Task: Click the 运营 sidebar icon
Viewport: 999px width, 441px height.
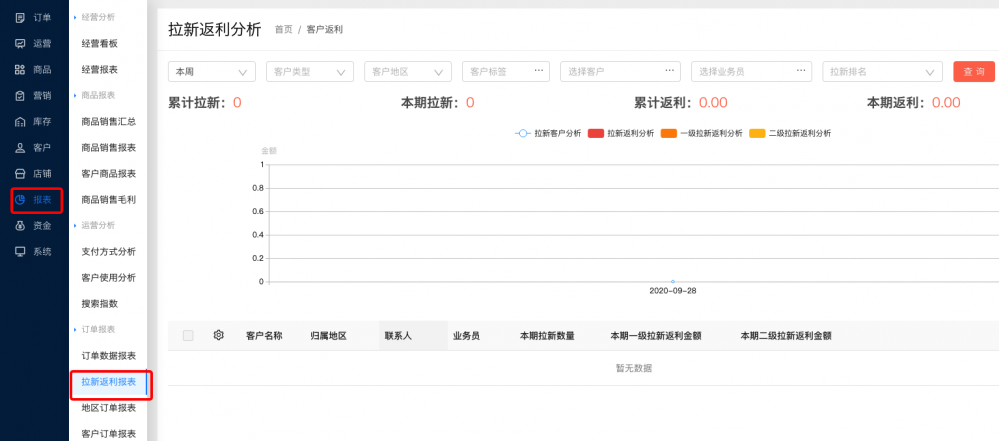Action: (20, 43)
